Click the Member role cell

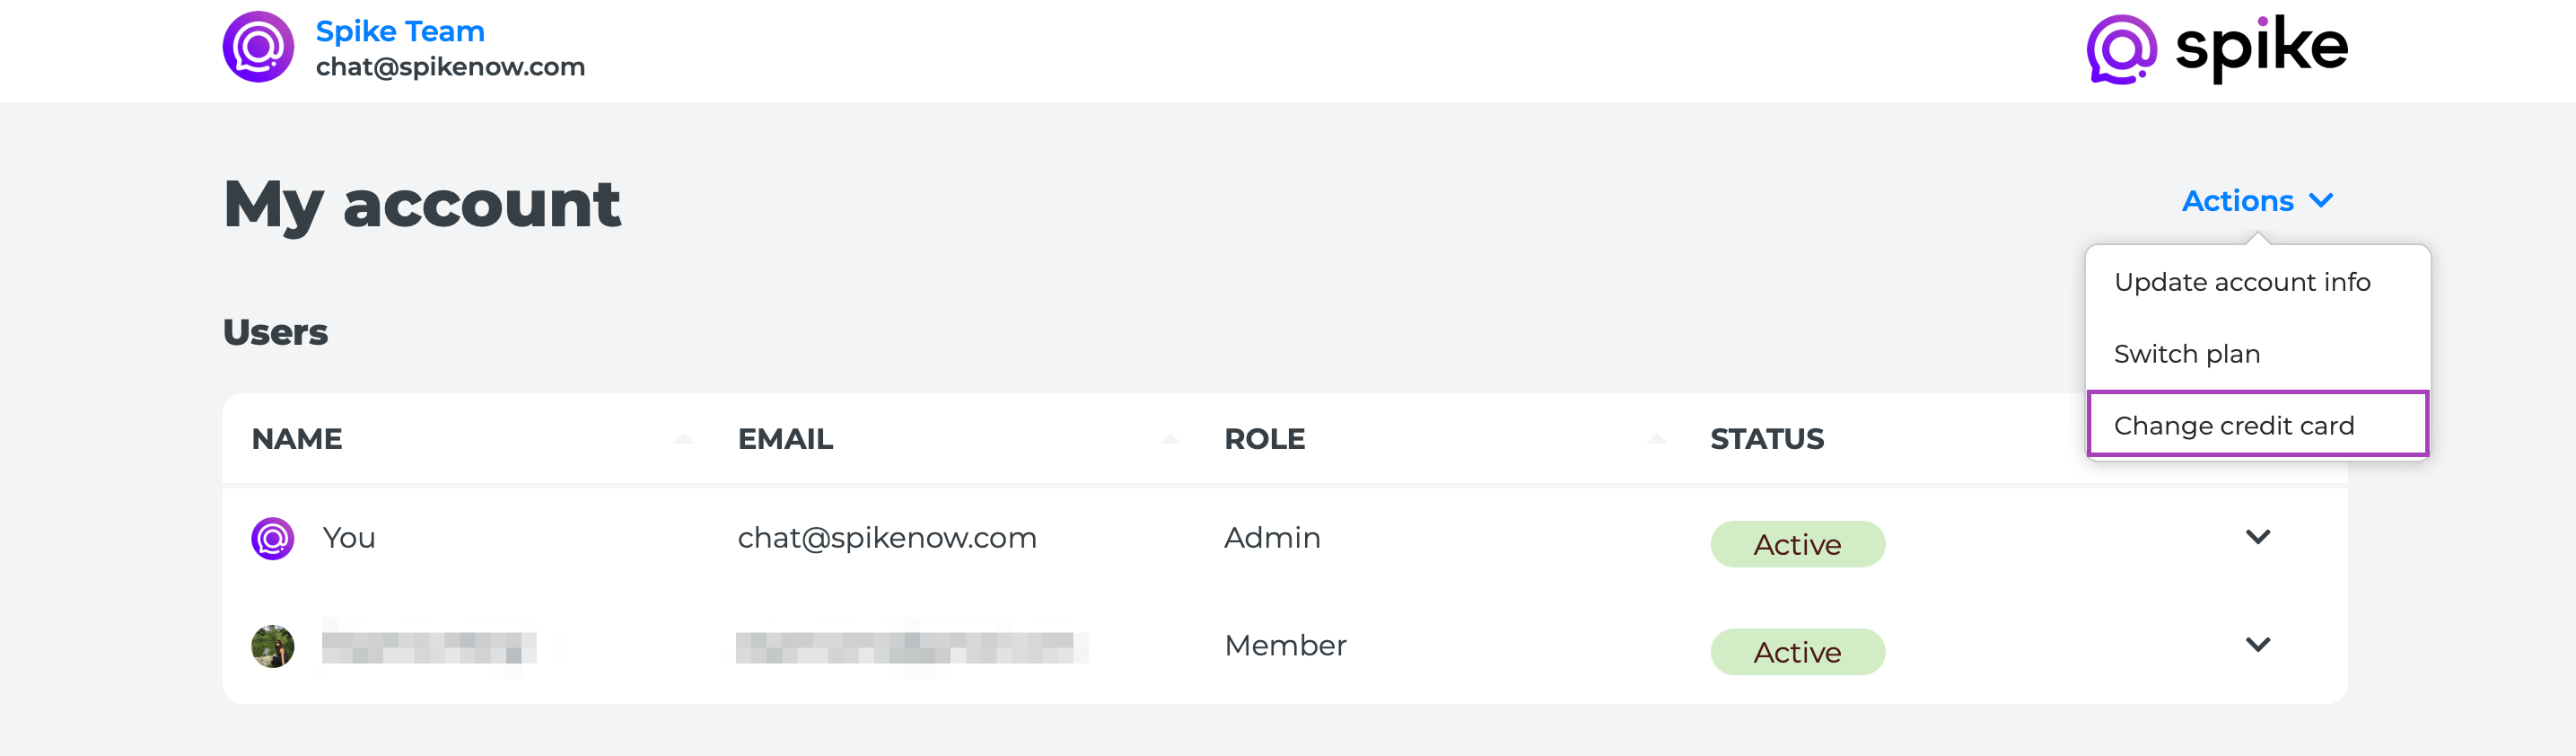1285,646
